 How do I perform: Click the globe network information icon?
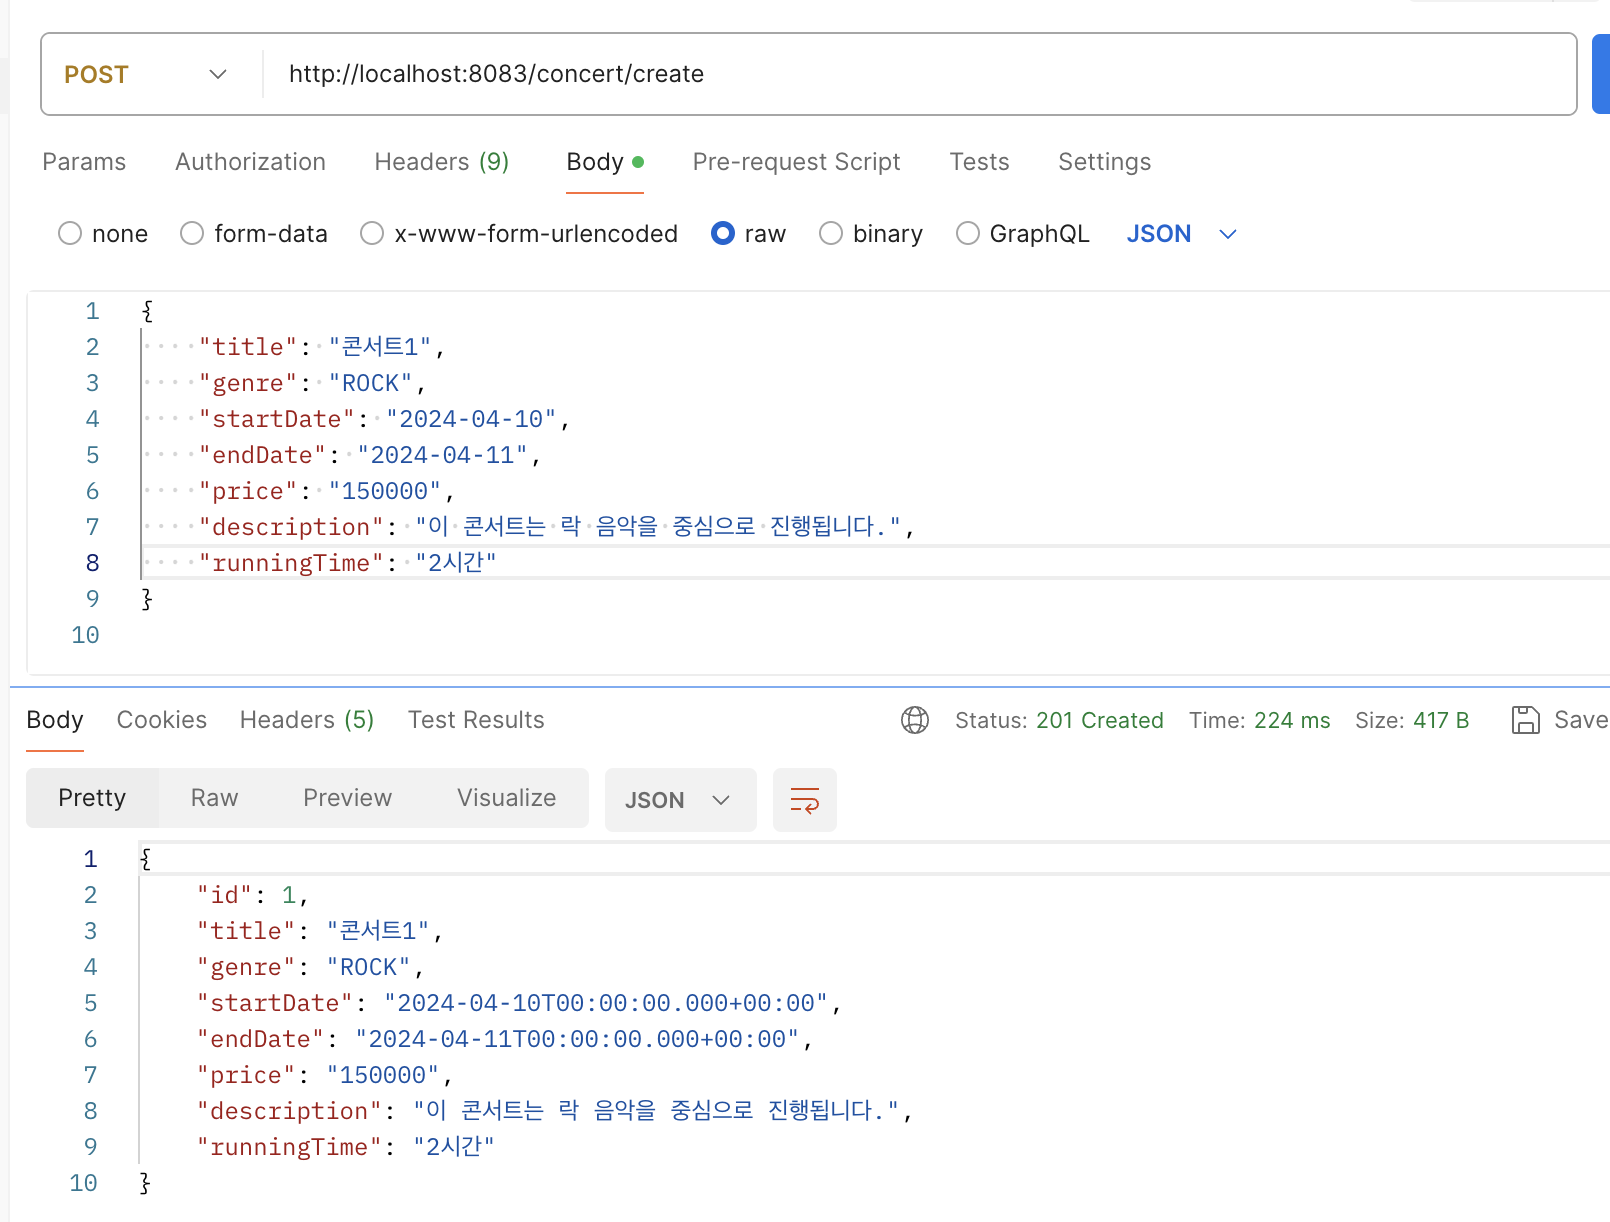tap(915, 720)
